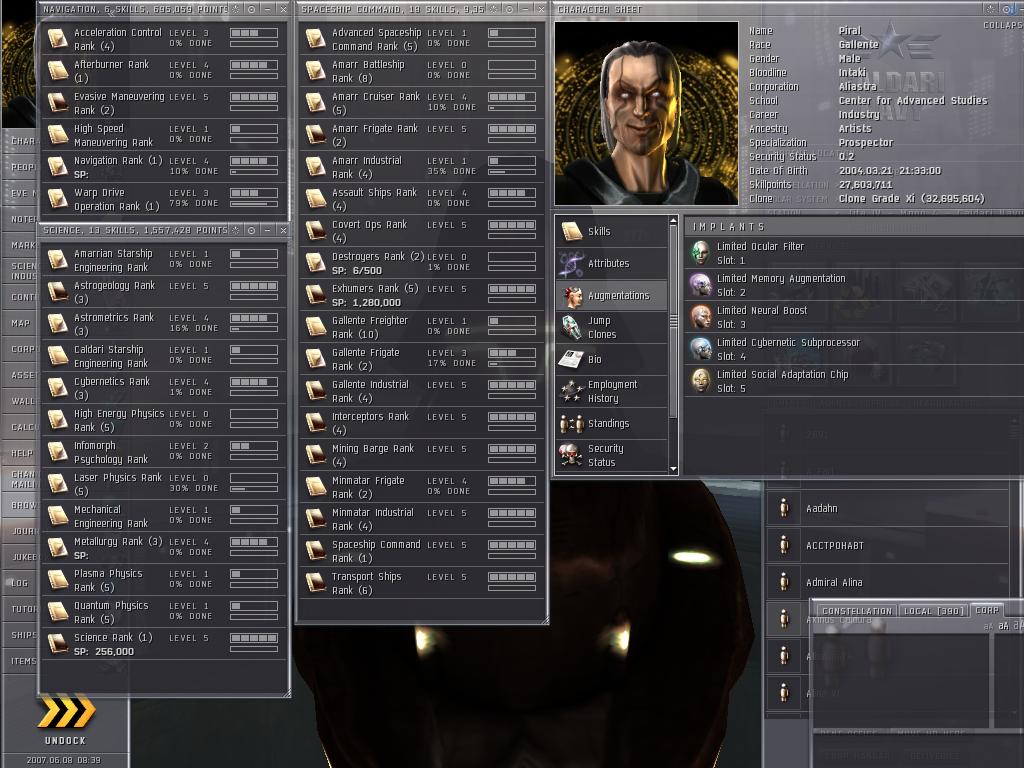Pin the Science skills window
1024x768 pixels.
(x=251, y=231)
